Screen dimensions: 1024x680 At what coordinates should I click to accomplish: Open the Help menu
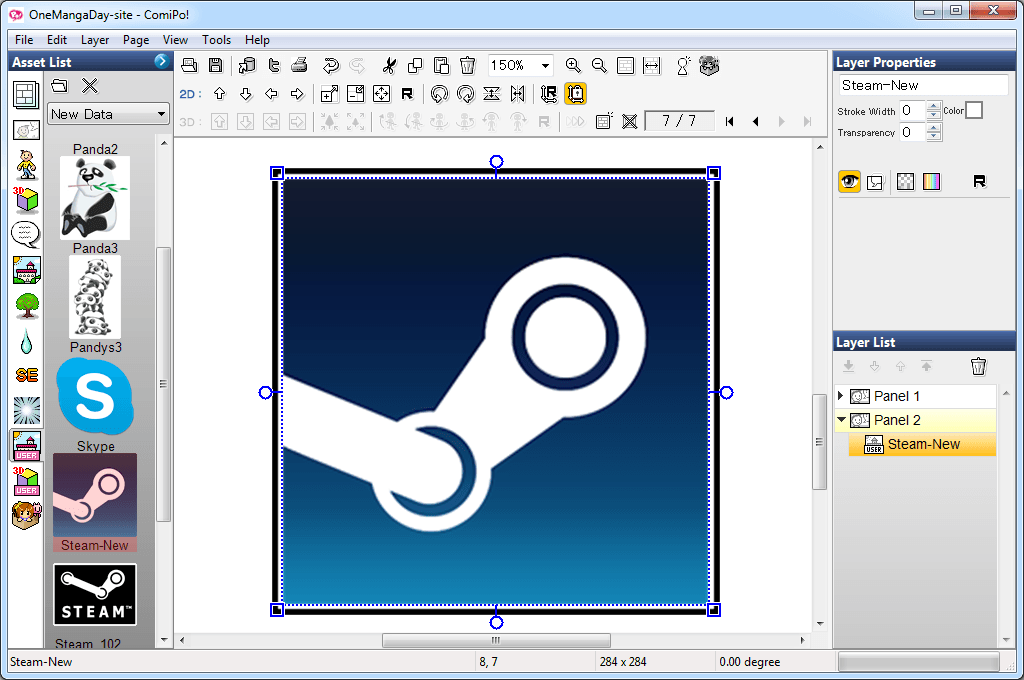tap(257, 40)
